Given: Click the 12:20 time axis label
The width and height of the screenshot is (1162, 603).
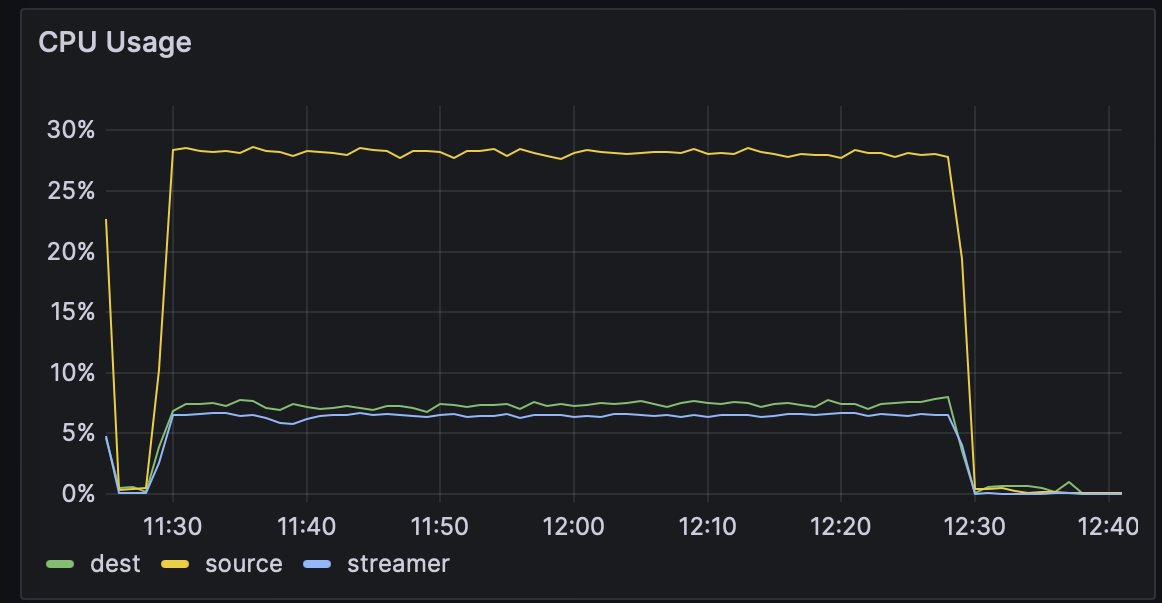Looking at the screenshot, I should [x=841, y=526].
